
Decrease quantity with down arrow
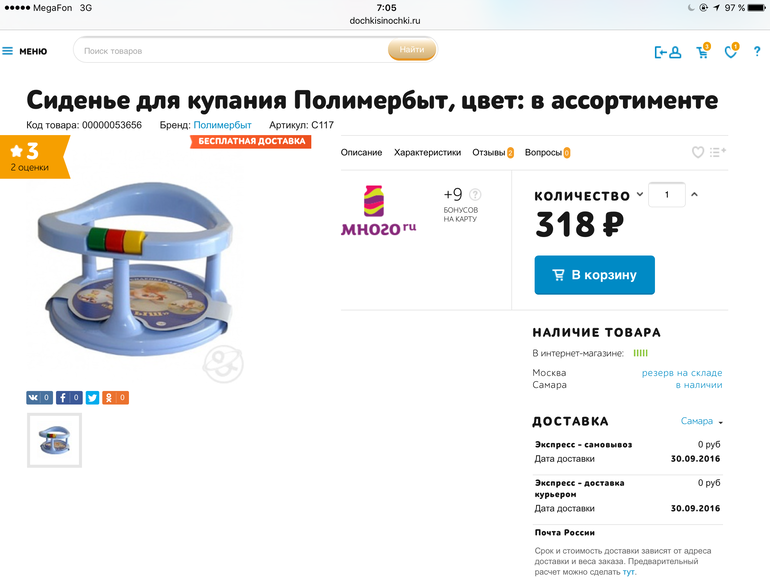click(x=640, y=194)
